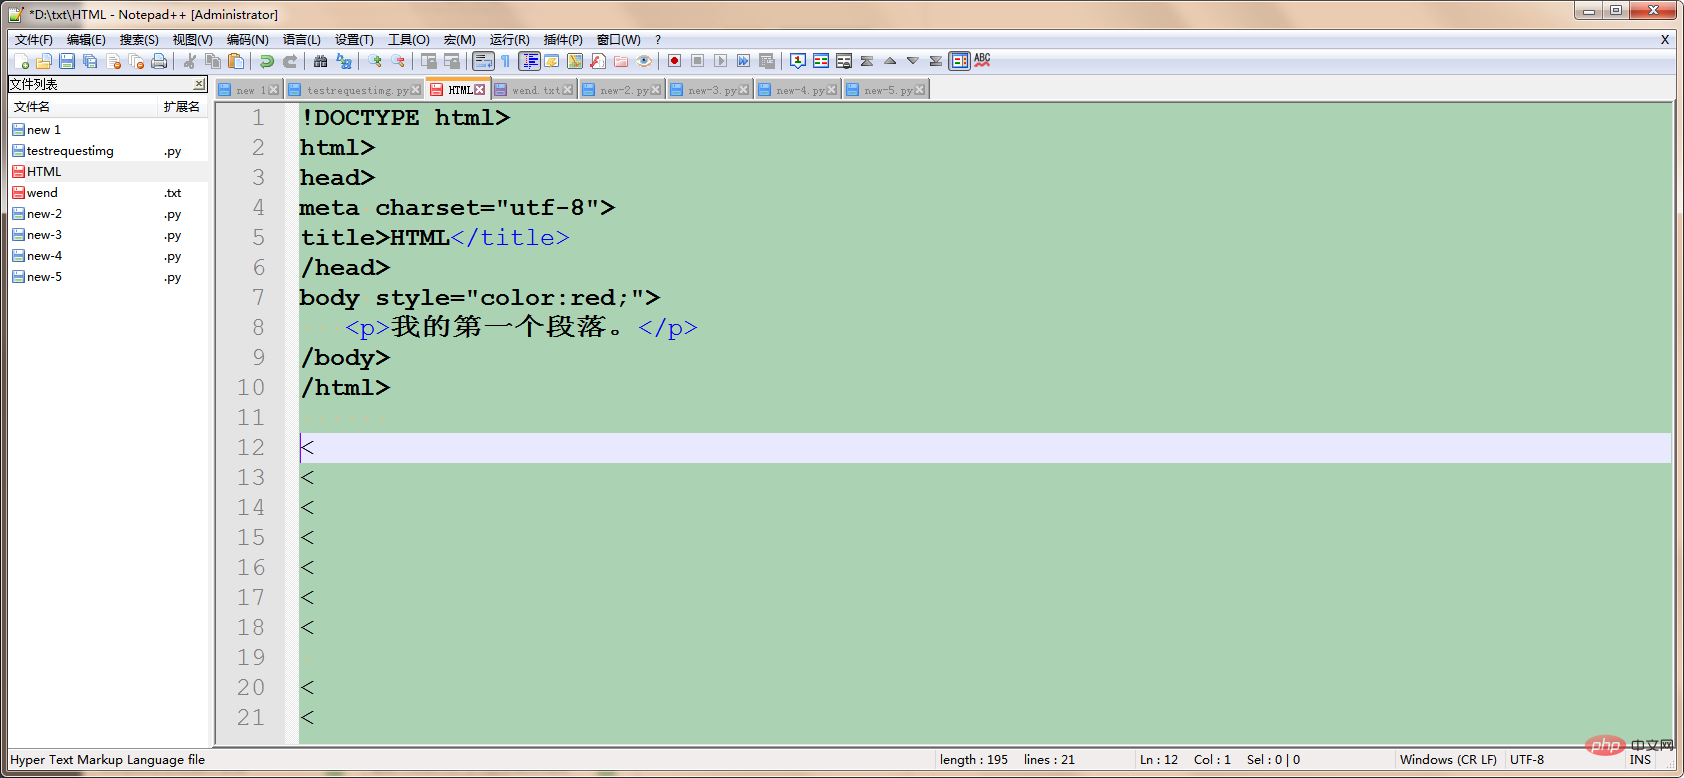
Task: Open the Replace dialog icon
Action: (x=344, y=61)
